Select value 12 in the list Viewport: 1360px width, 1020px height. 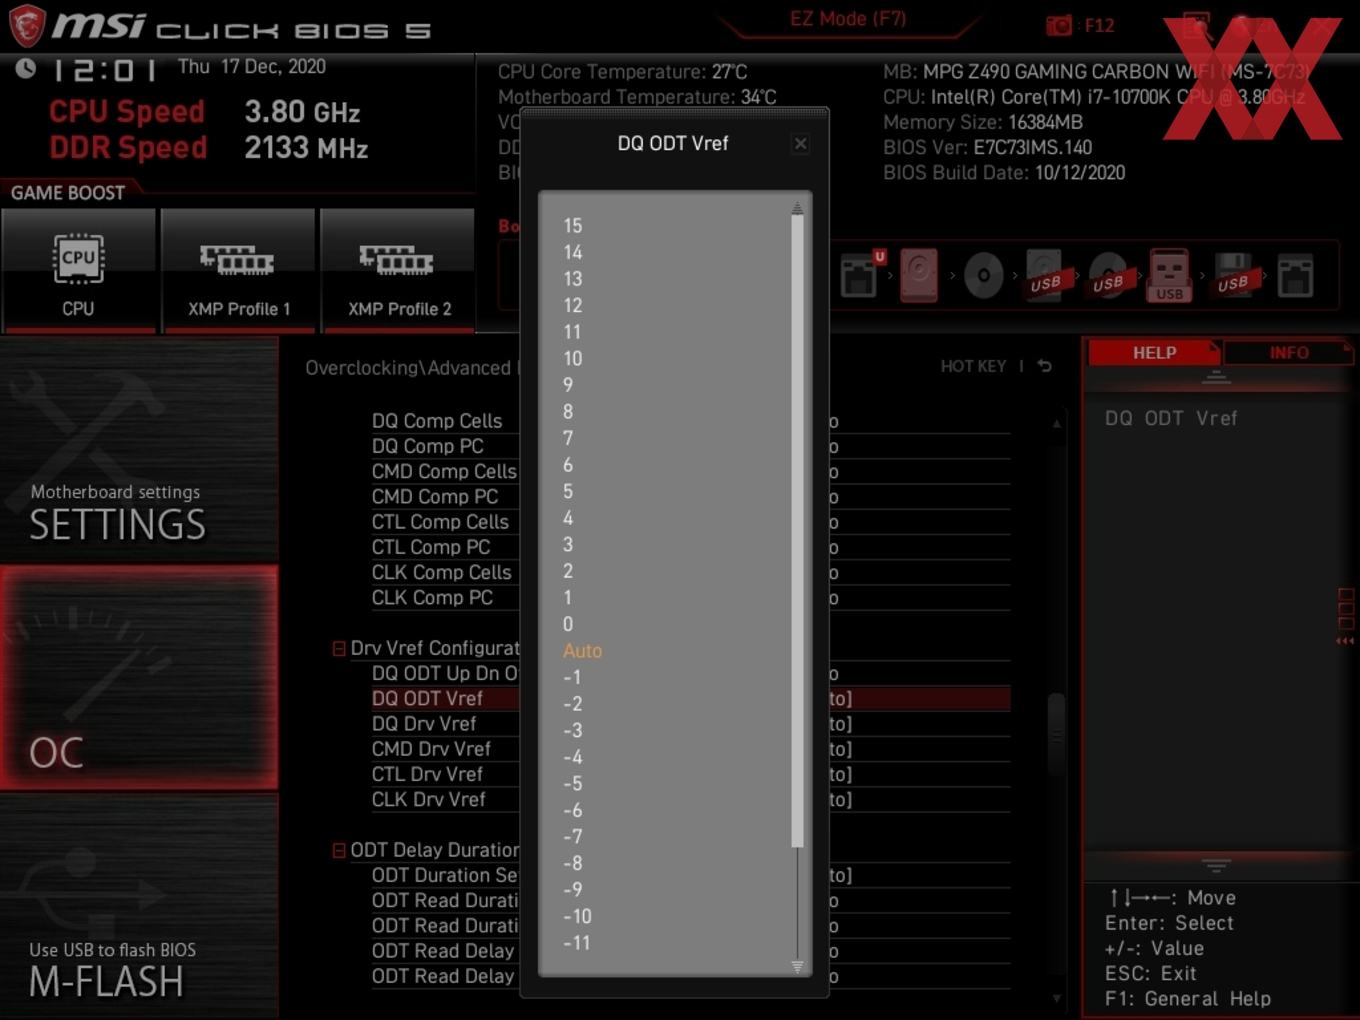tap(572, 306)
